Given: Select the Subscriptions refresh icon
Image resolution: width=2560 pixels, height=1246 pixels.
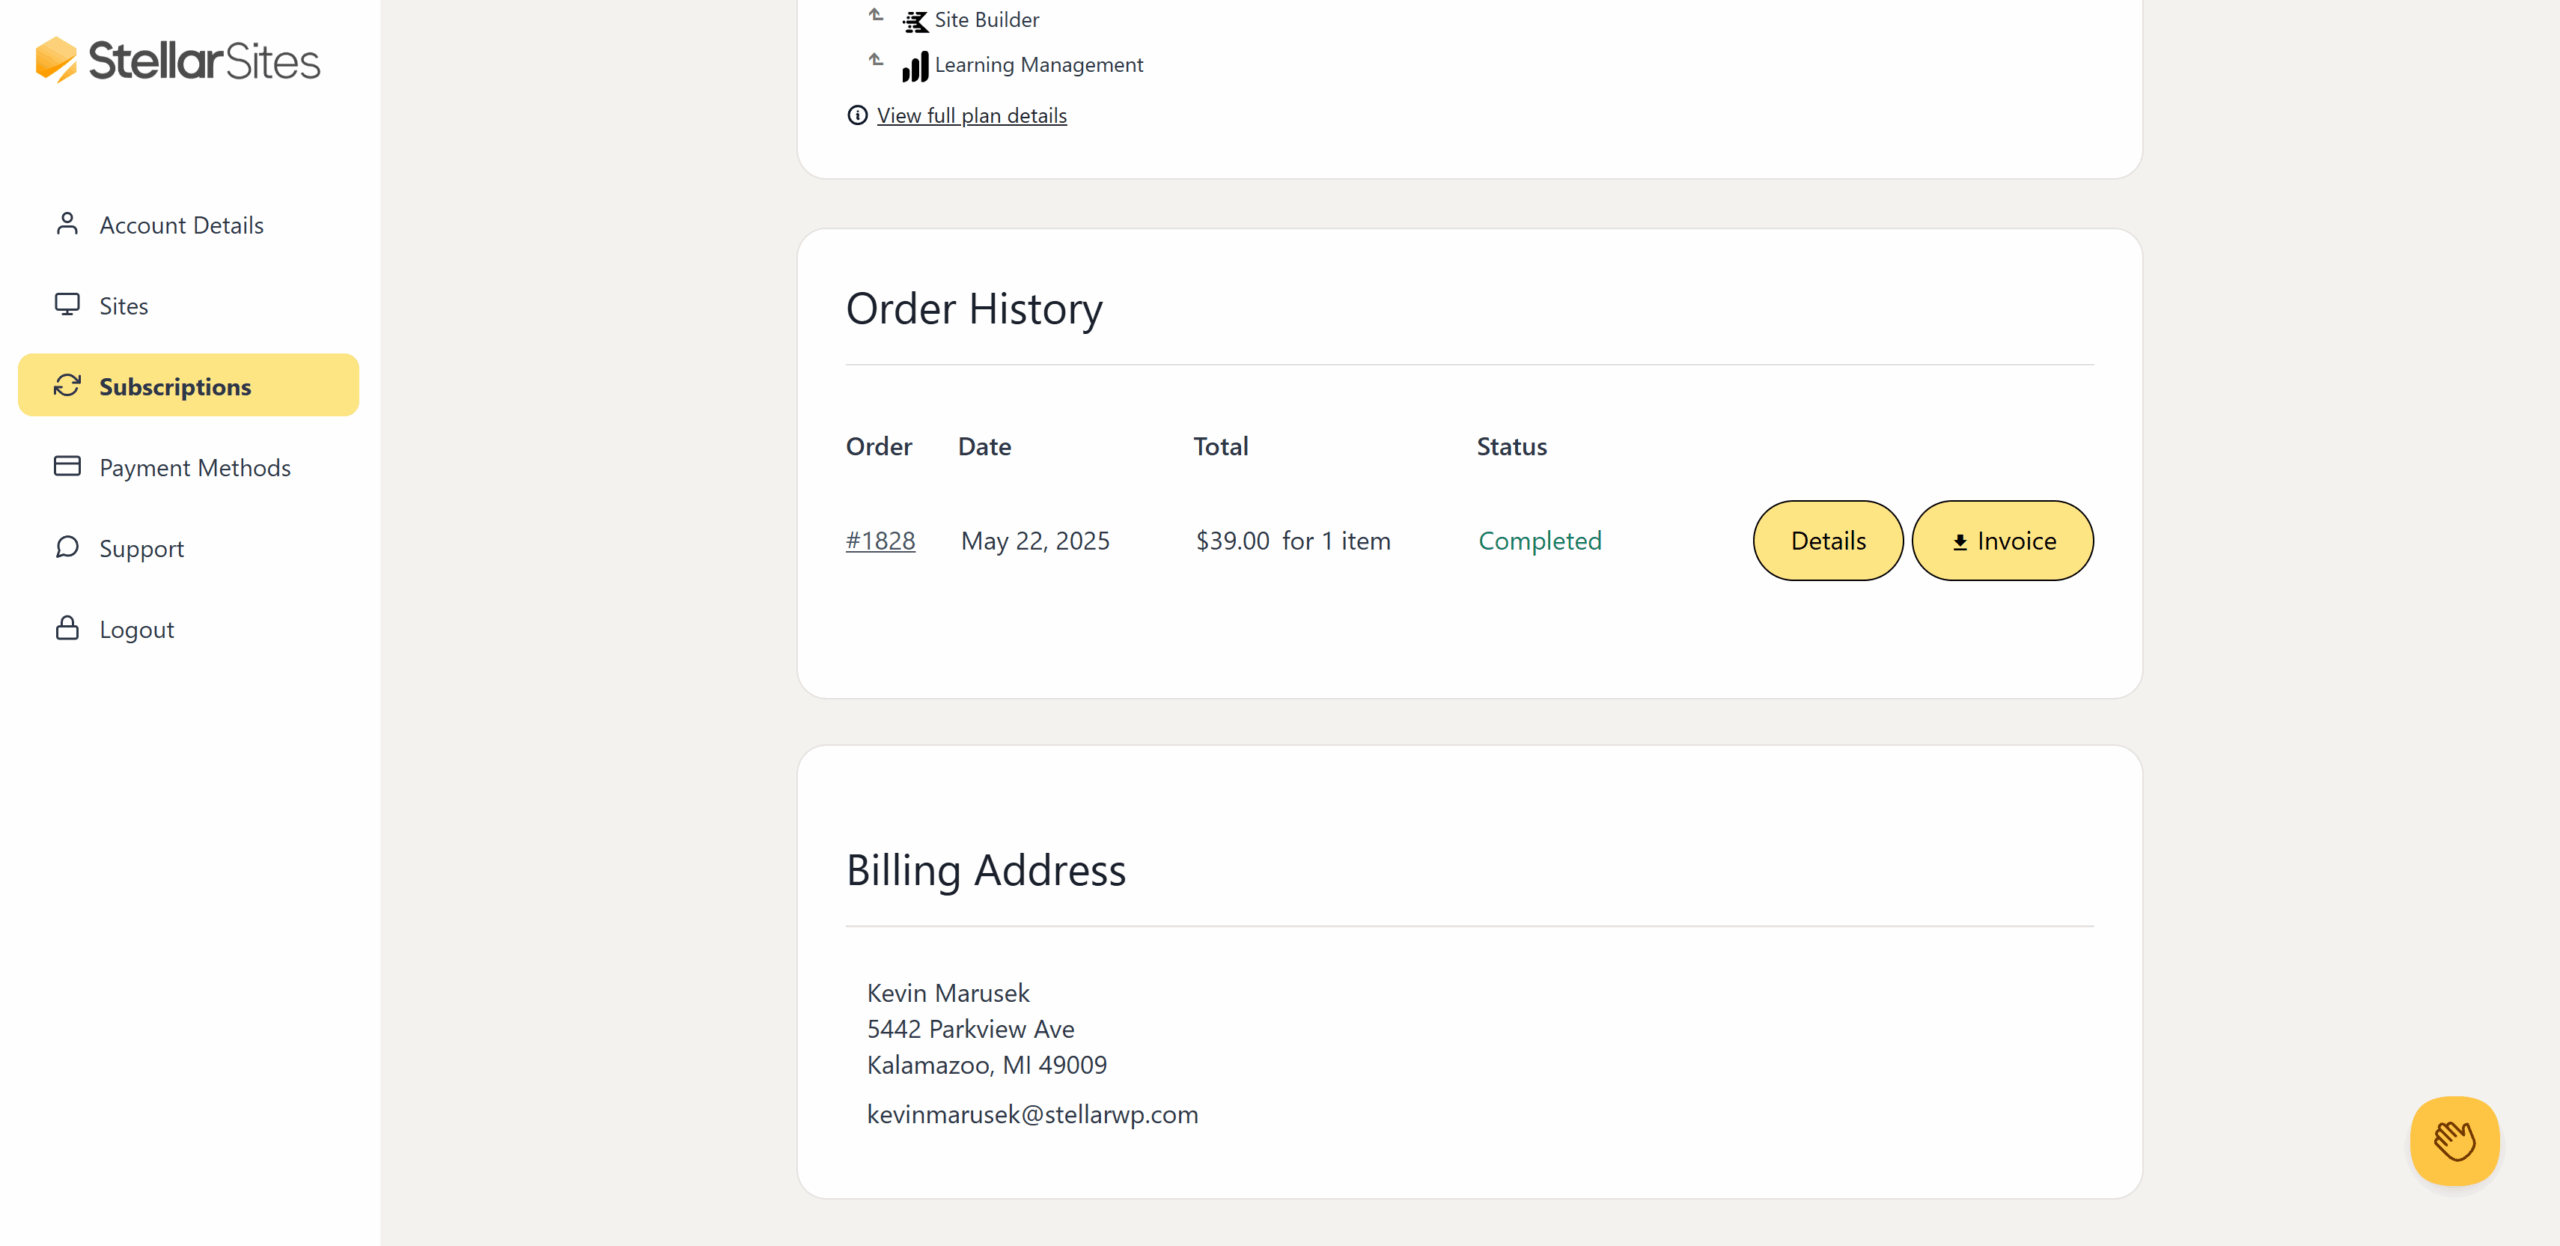Looking at the screenshot, I should [x=67, y=385].
